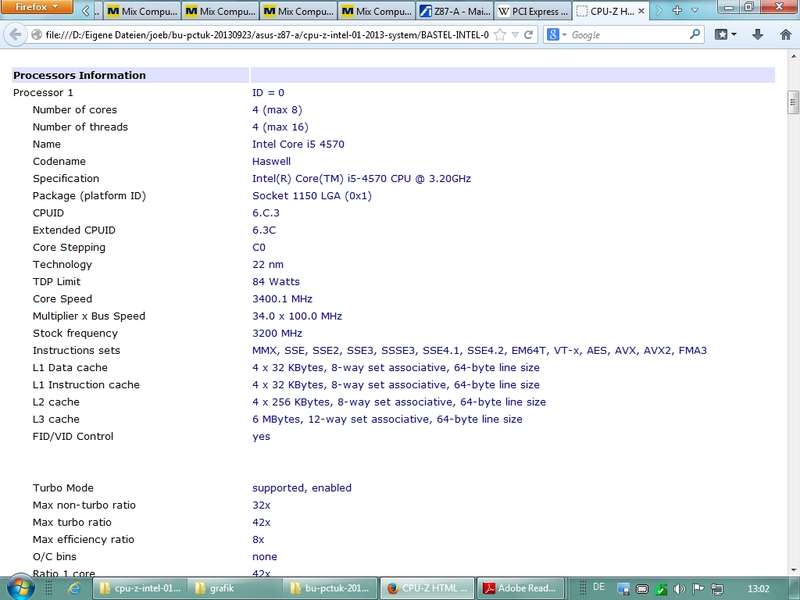
Task: Click the L2 cache 4 x 256 KBytes value
Action: click(x=399, y=402)
